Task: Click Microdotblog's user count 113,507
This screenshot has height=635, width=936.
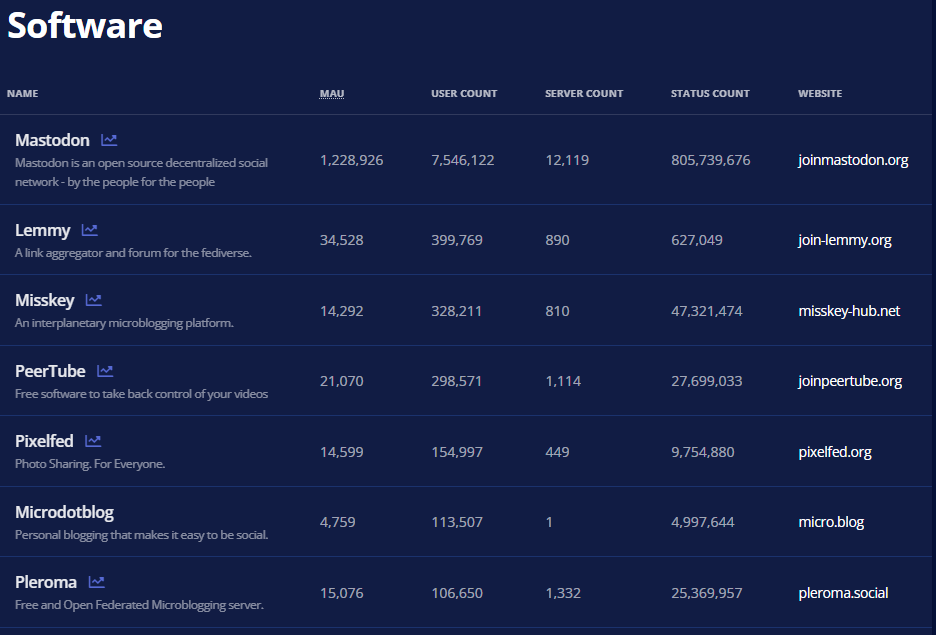Action: point(457,522)
